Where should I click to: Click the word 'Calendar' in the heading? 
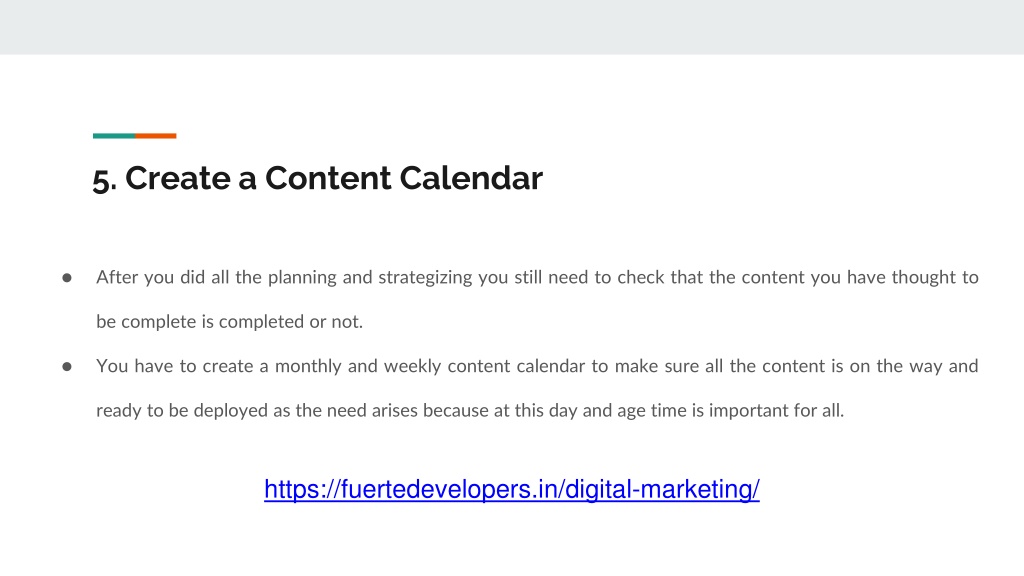tap(471, 178)
